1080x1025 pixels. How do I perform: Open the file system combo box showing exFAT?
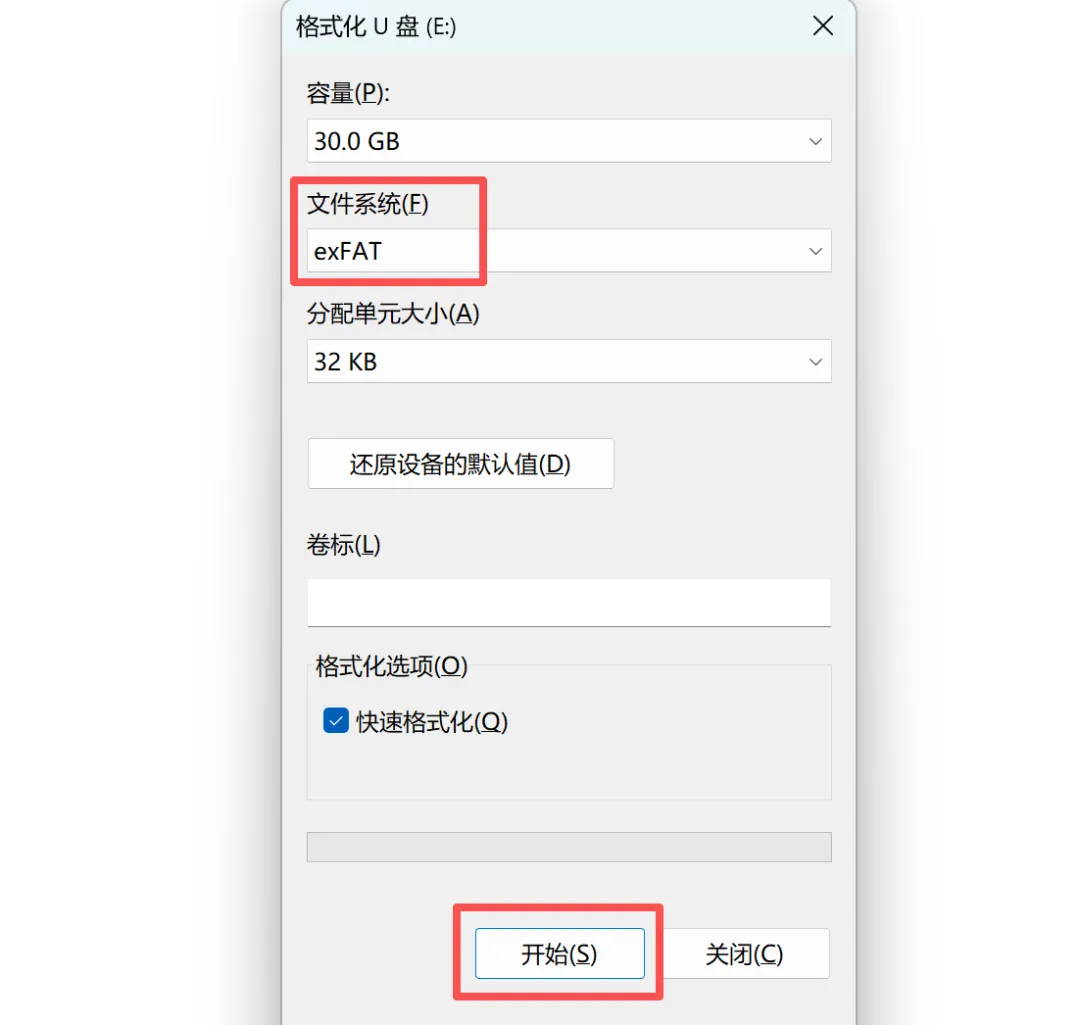click(x=569, y=251)
